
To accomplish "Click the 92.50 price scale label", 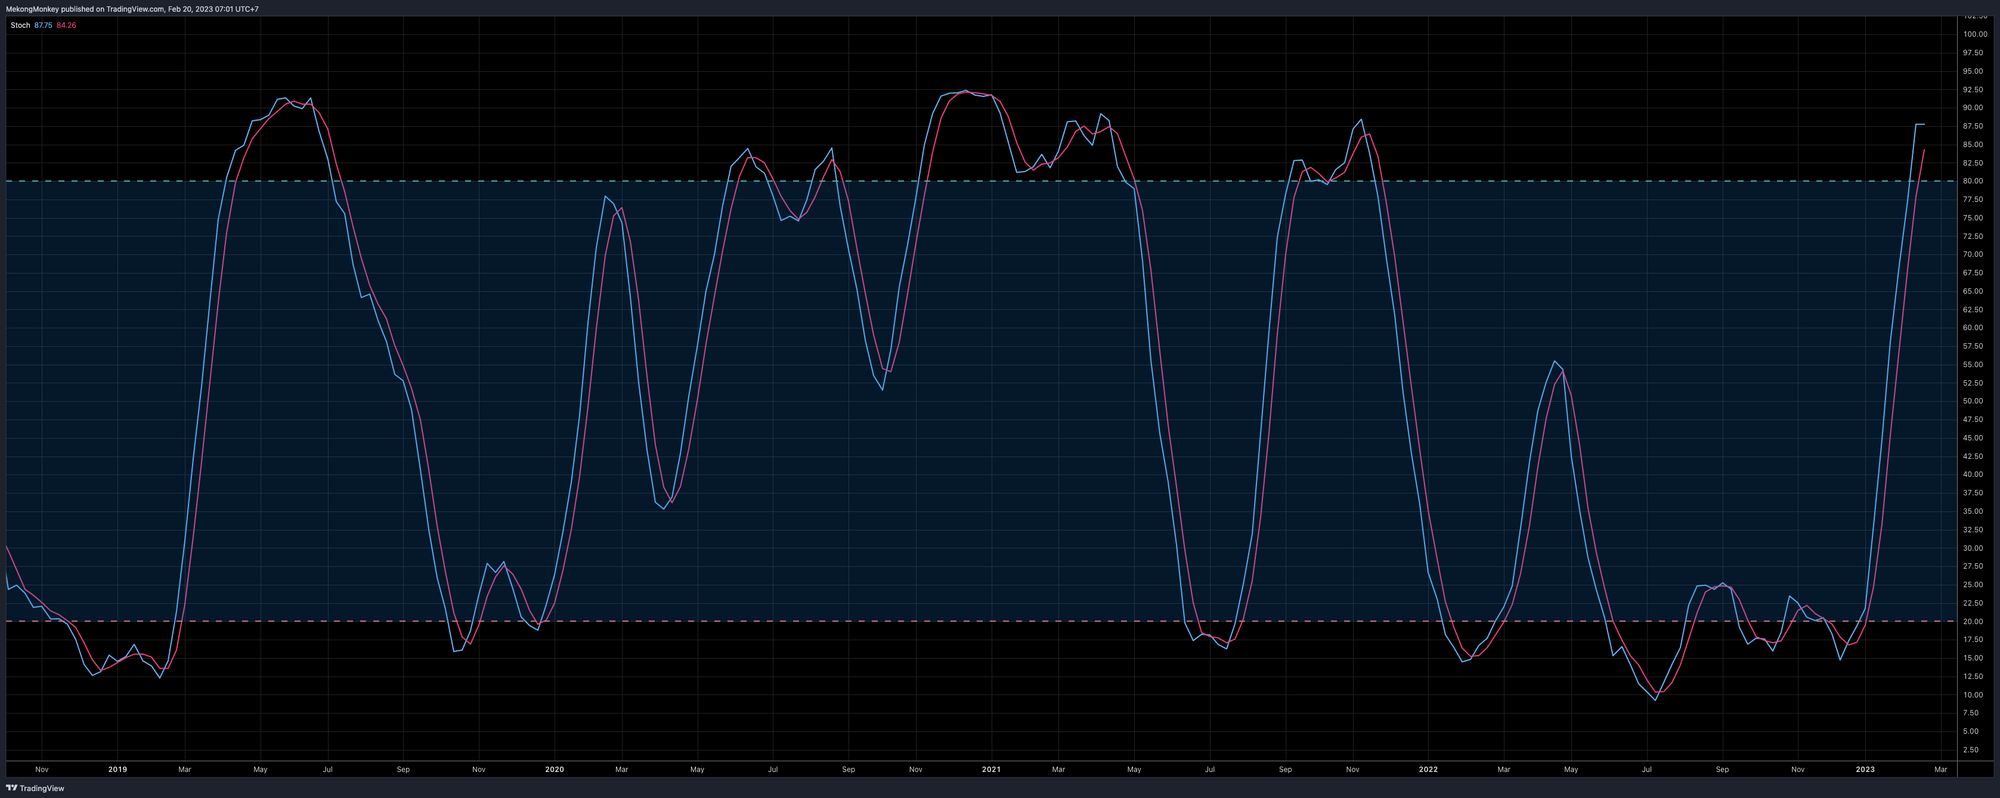I will pyautogui.click(x=1975, y=89).
